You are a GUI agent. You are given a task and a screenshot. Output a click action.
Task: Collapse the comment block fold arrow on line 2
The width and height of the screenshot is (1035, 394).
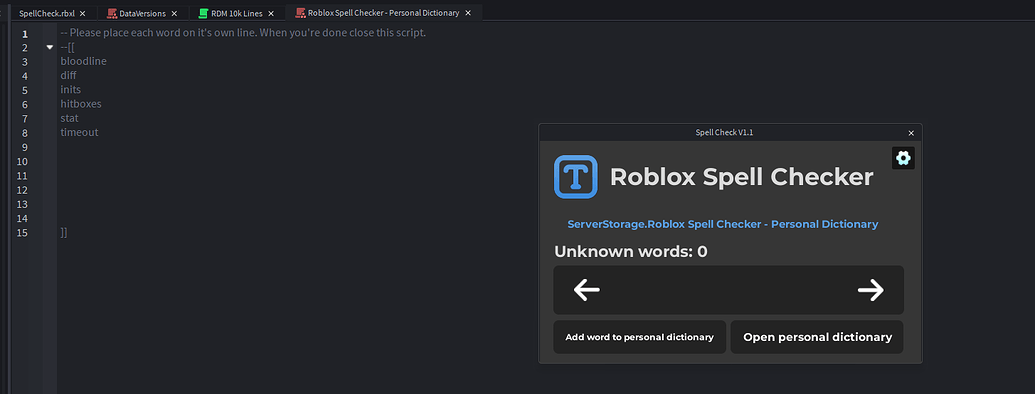click(x=50, y=48)
